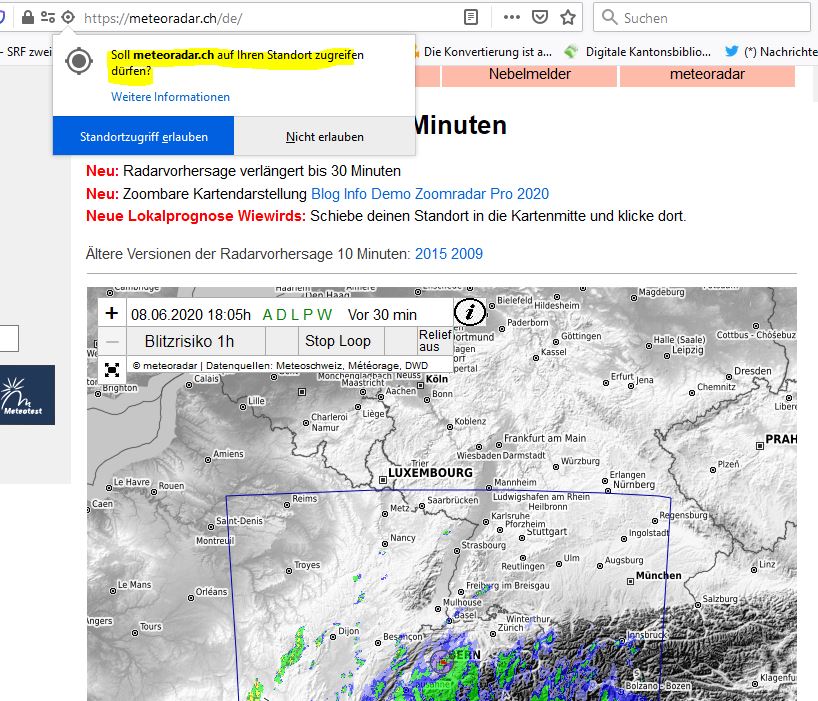The height and width of the screenshot is (701, 818).
Task: Open the 2009 version link
Action: [x=466, y=254]
